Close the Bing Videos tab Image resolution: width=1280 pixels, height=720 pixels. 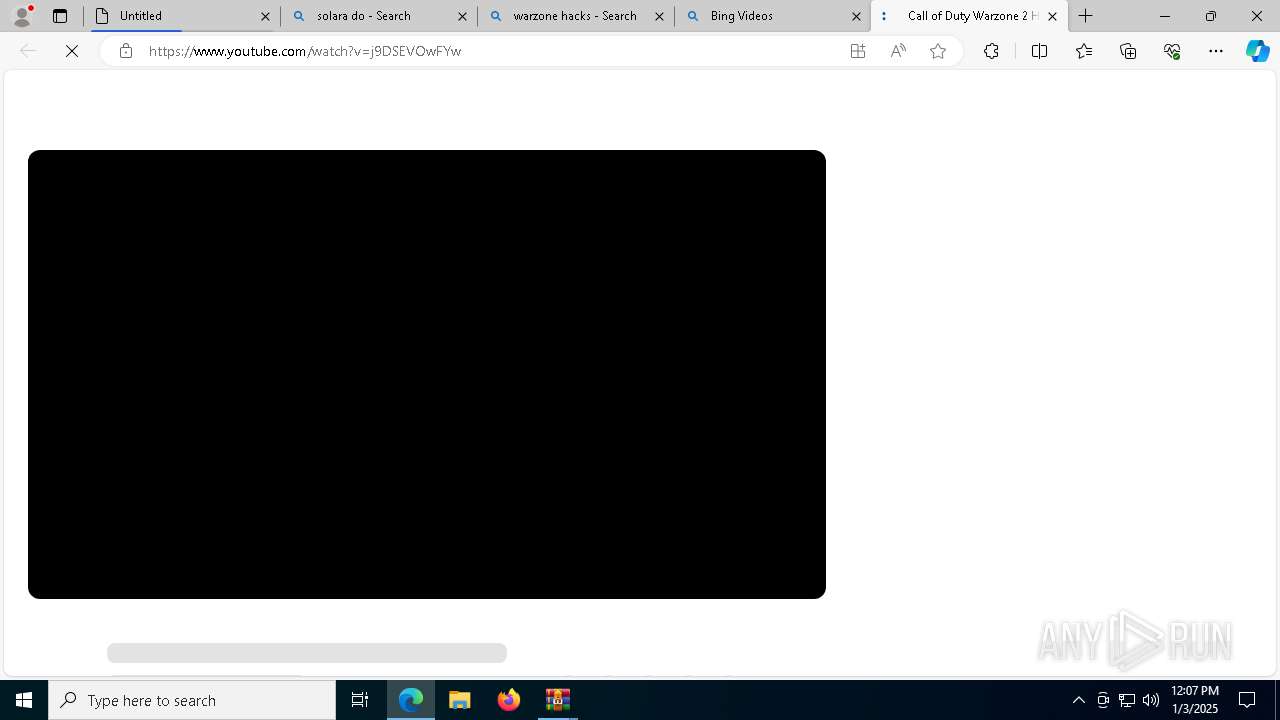(856, 16)
